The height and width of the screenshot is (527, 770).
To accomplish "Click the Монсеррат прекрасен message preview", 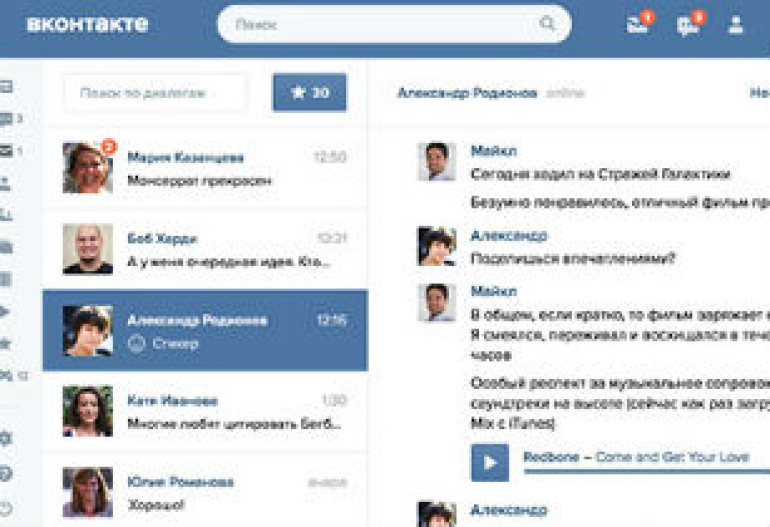I will point(199,181).
